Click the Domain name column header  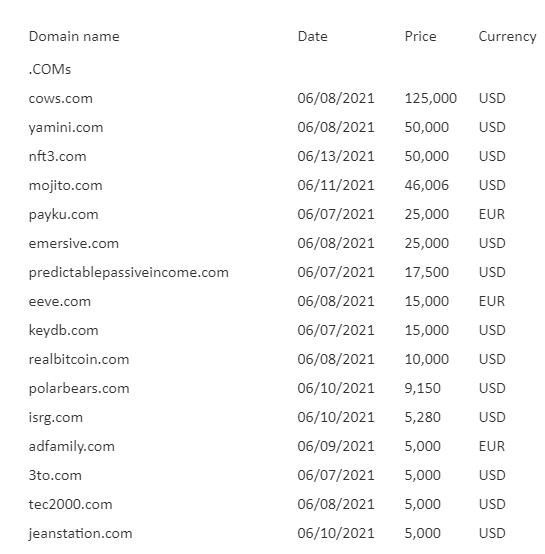(x=74, y=36)
